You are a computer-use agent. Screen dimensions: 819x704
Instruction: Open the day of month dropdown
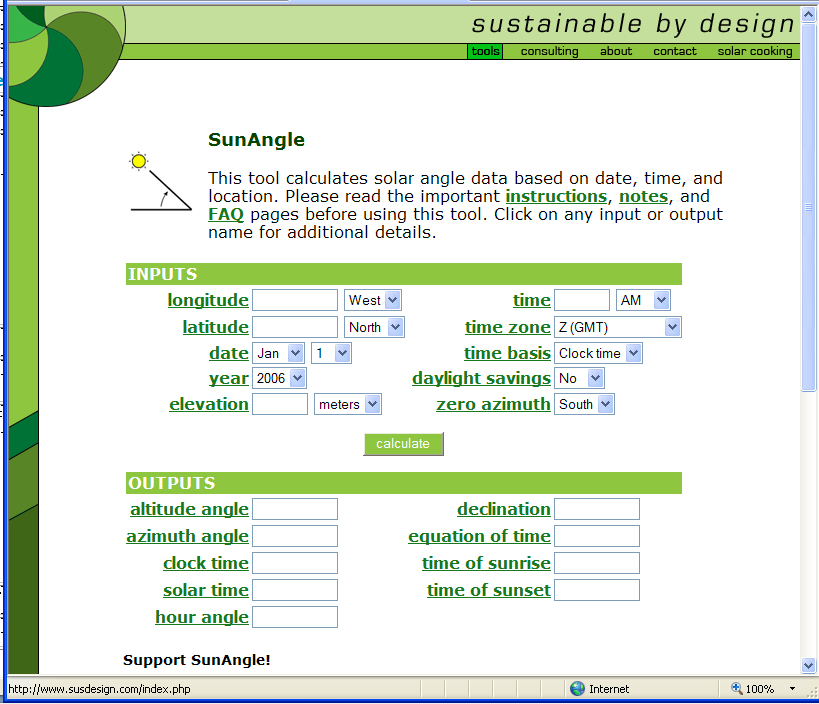[x=331, y=353]
